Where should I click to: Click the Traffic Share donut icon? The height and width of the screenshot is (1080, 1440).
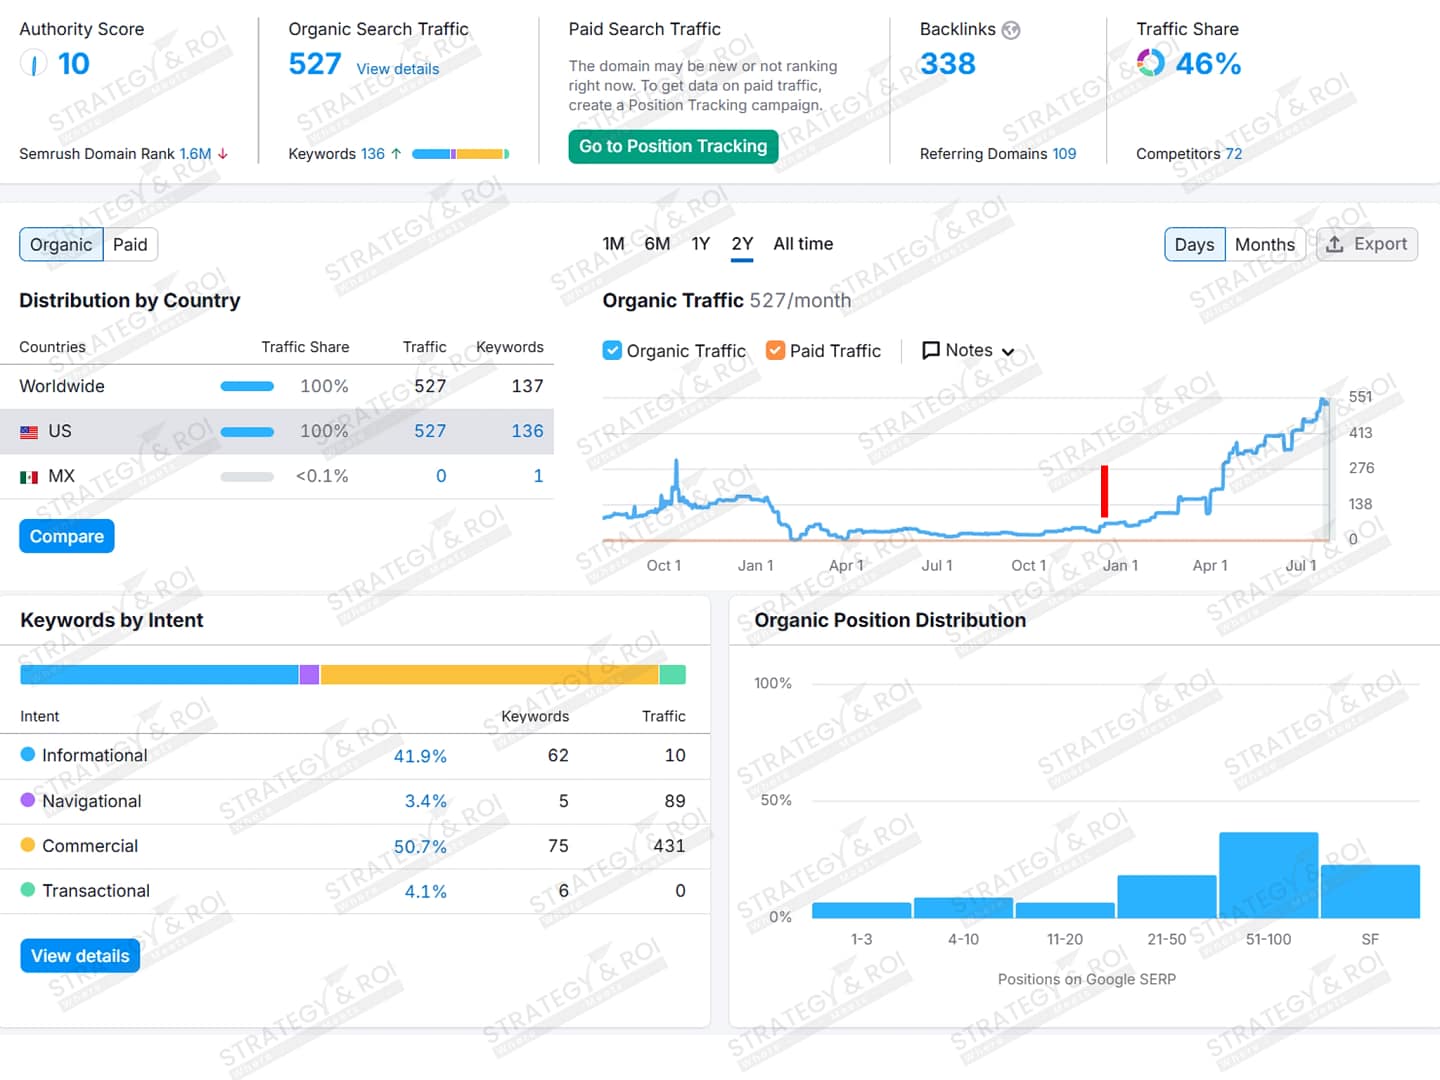(1151, 63)
